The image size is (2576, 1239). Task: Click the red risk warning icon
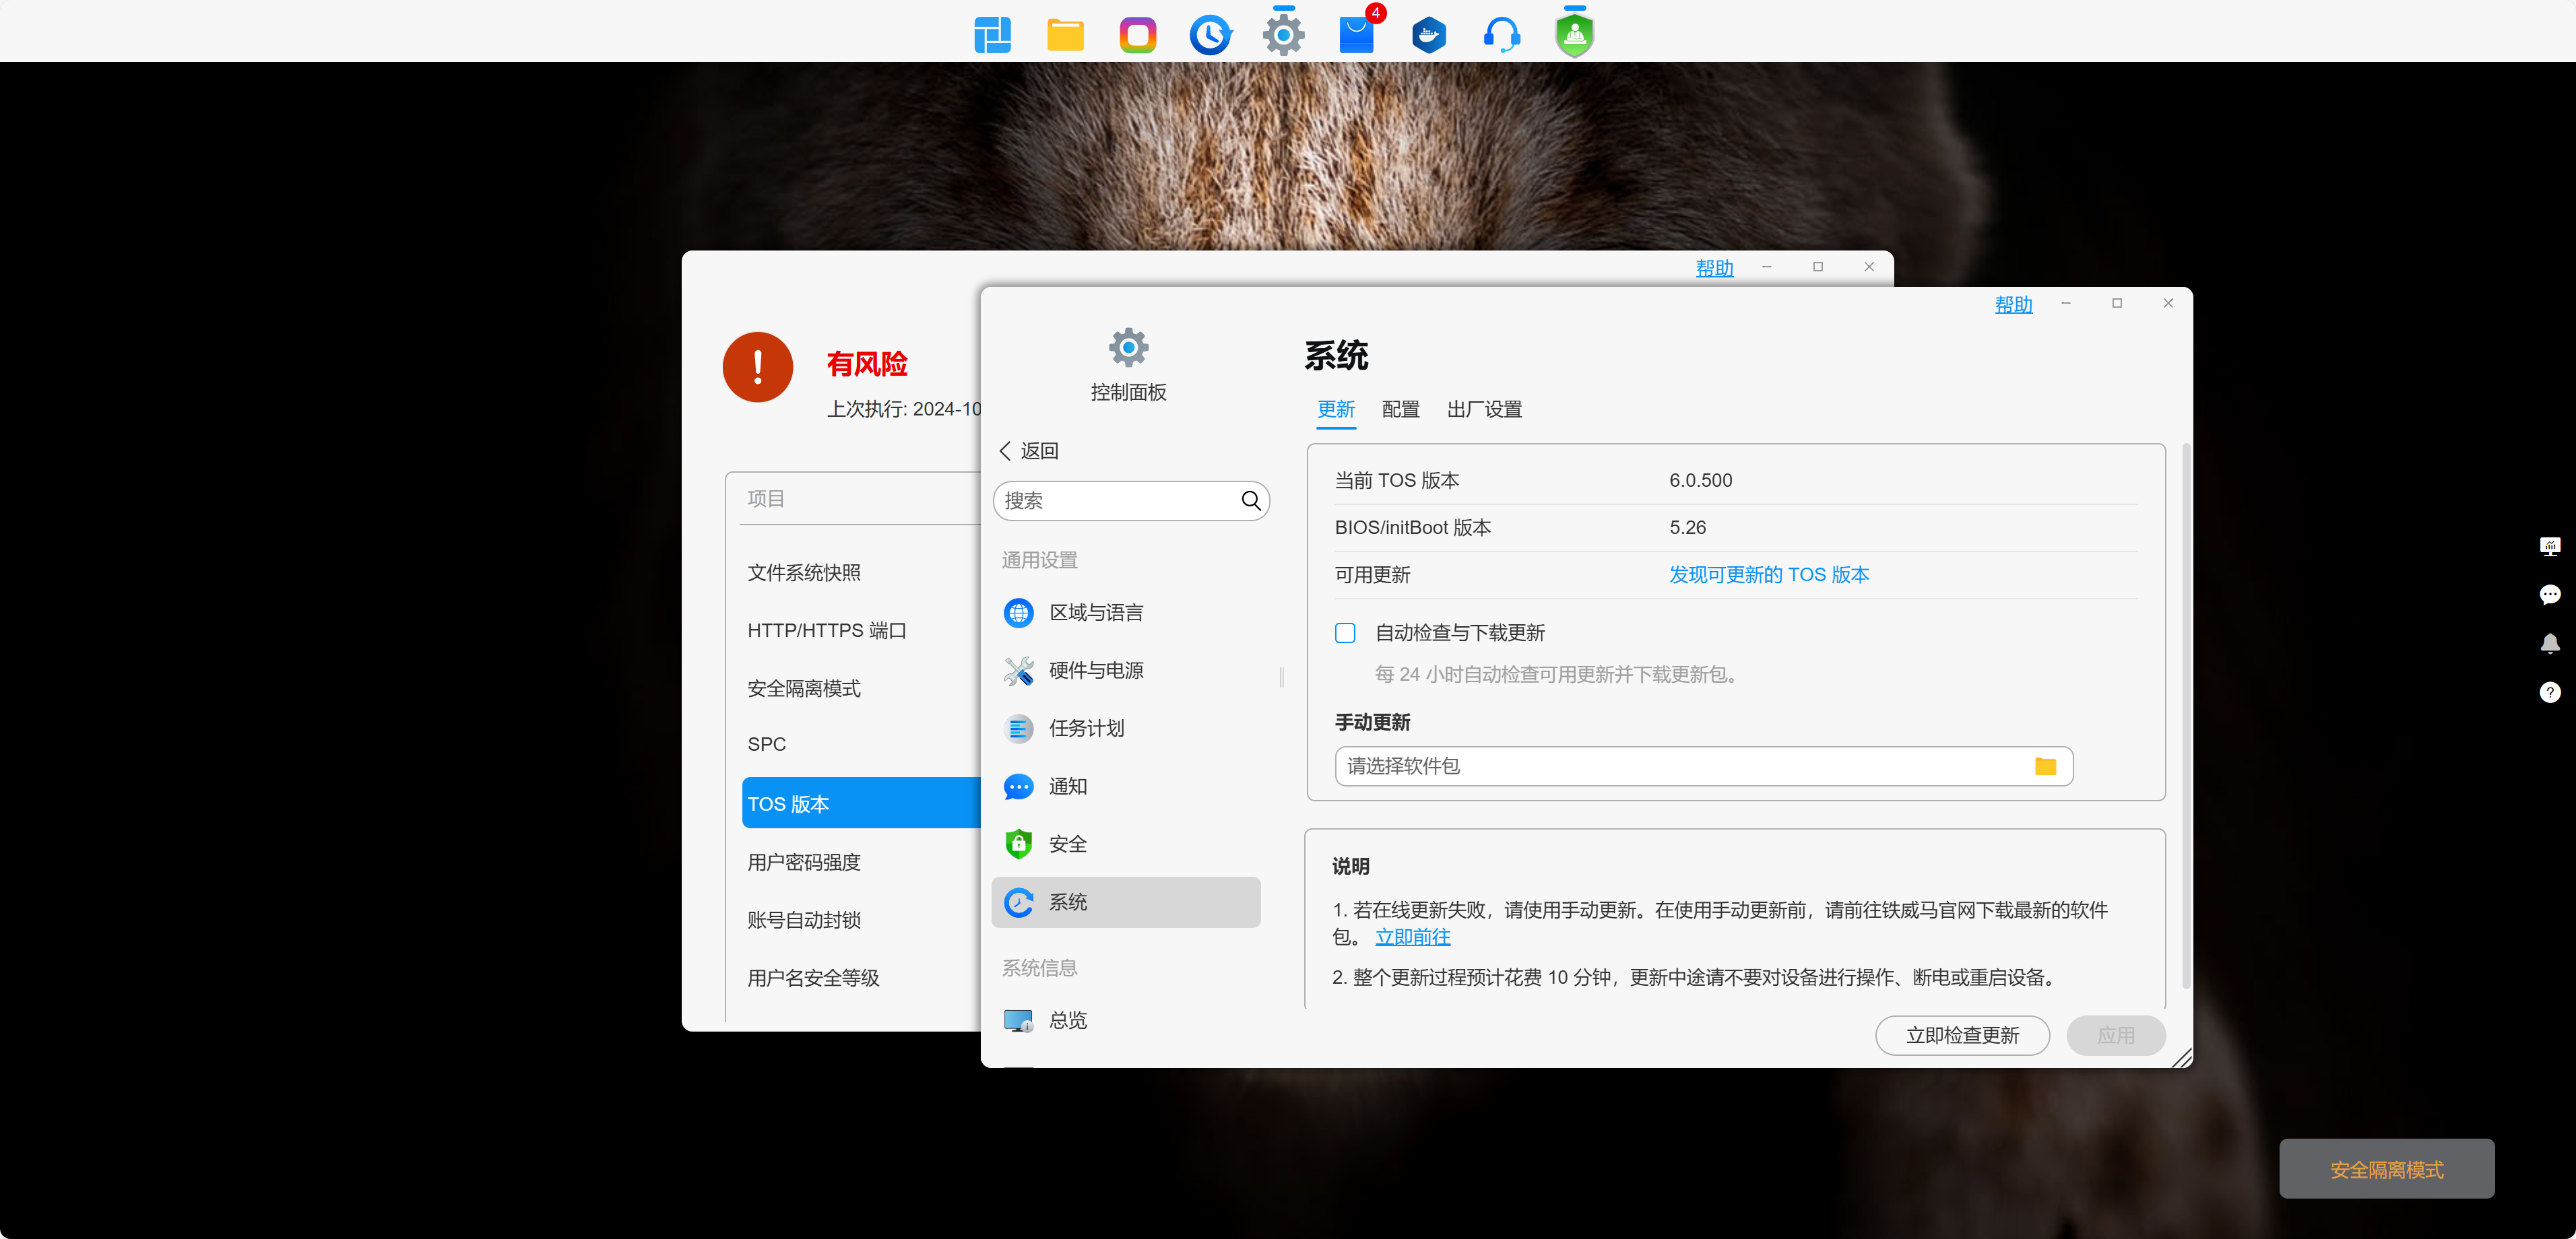[757, 367]
